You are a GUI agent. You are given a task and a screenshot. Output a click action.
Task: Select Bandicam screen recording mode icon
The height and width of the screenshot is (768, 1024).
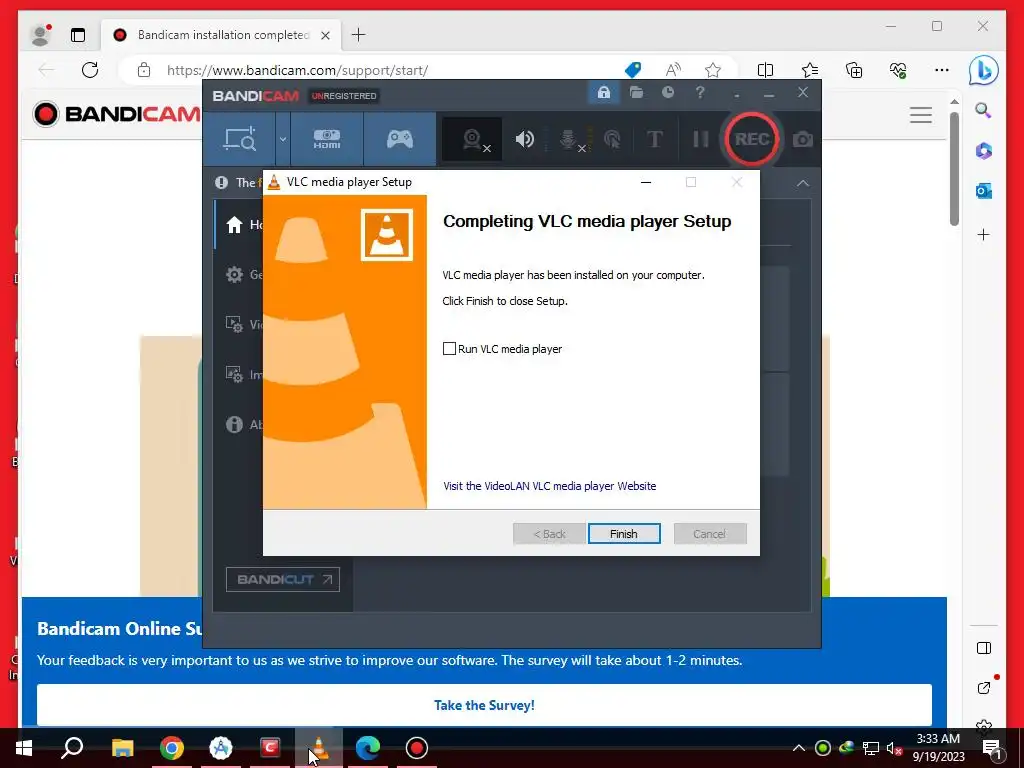click(x=240, y=139)
